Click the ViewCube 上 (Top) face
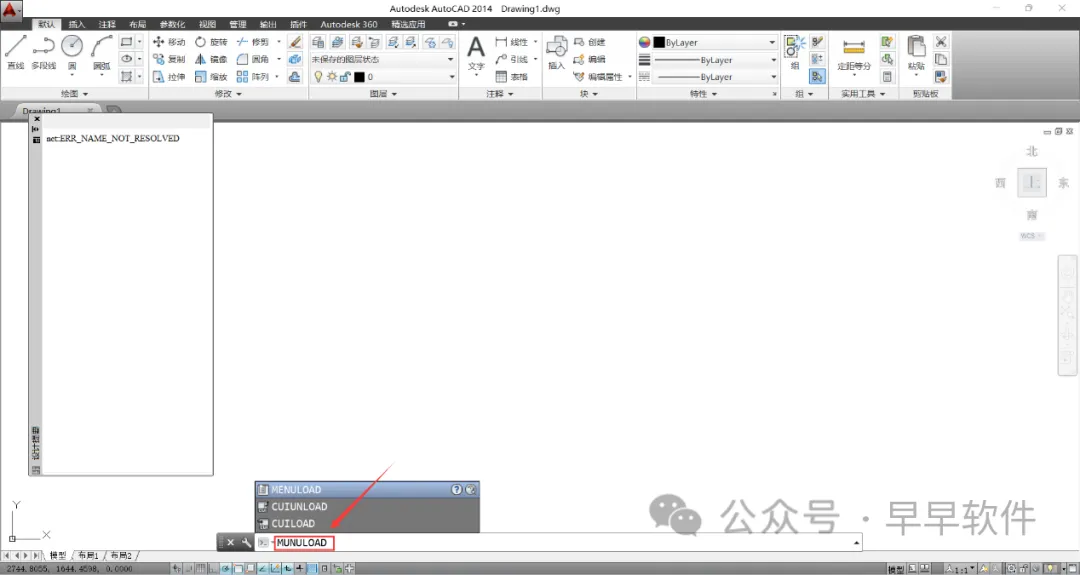 click(x=1032, y=182)
